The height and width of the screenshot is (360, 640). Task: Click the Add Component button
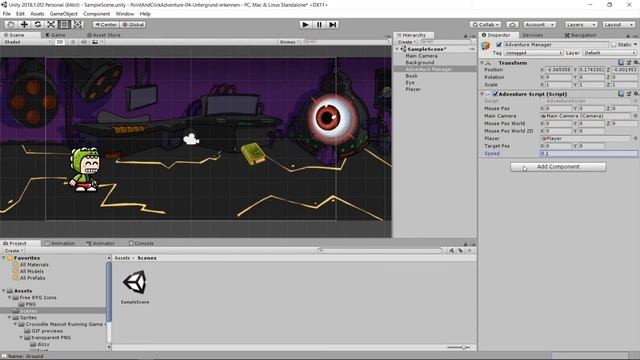pyautogui.click(x=558, y=167)
